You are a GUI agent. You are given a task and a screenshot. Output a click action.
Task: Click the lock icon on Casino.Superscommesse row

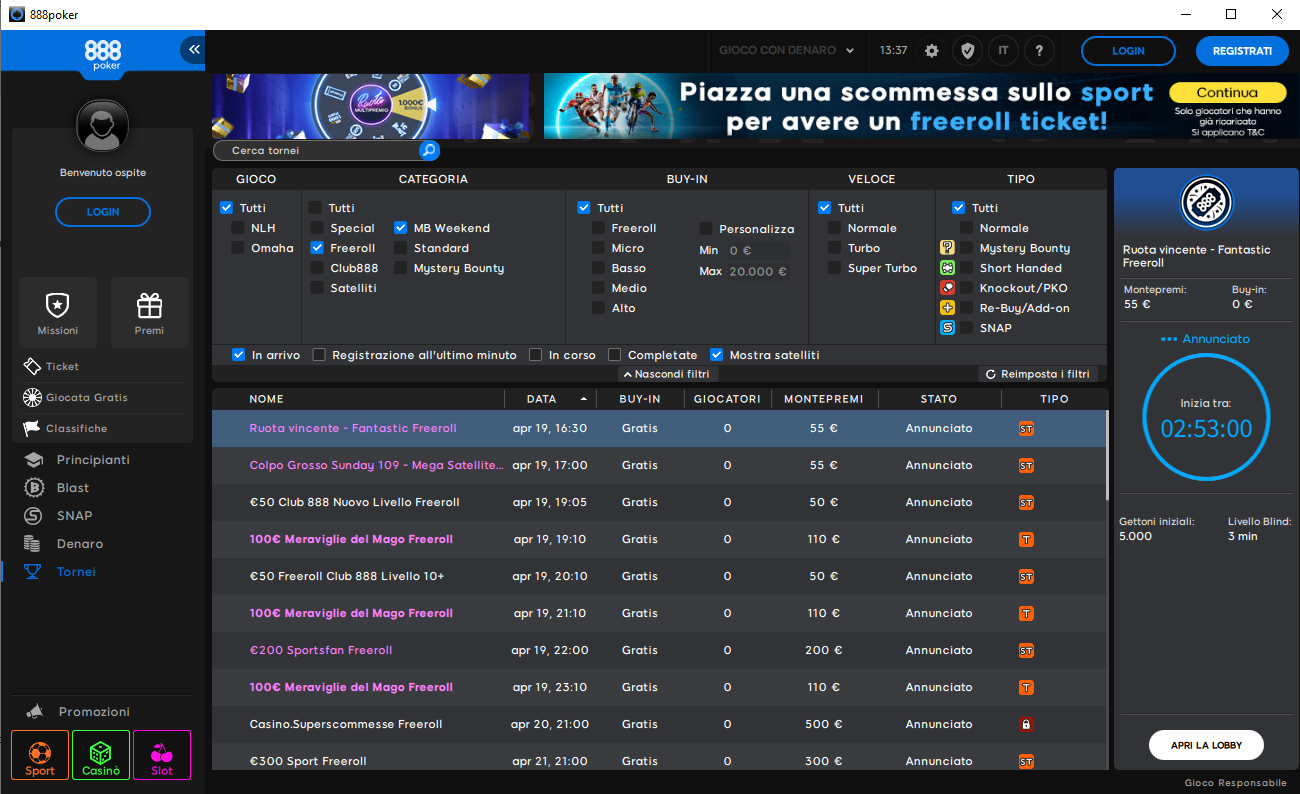tap(1025, 724)
